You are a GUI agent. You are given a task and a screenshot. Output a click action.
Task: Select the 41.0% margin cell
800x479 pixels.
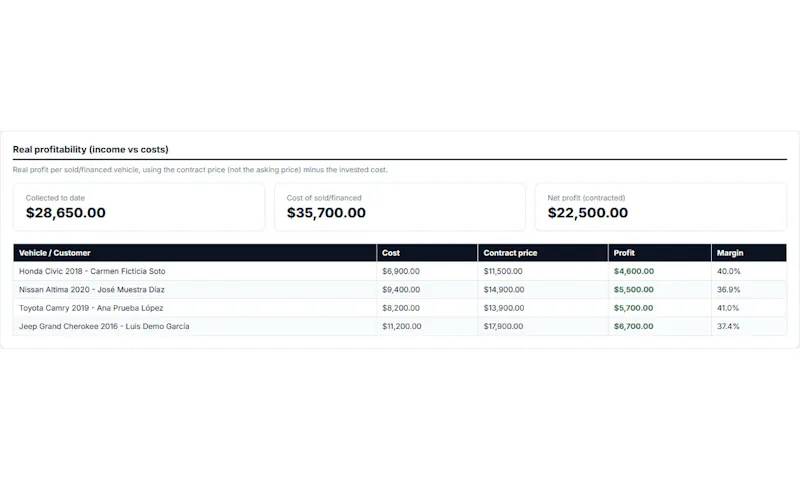[x=728, y=308]
